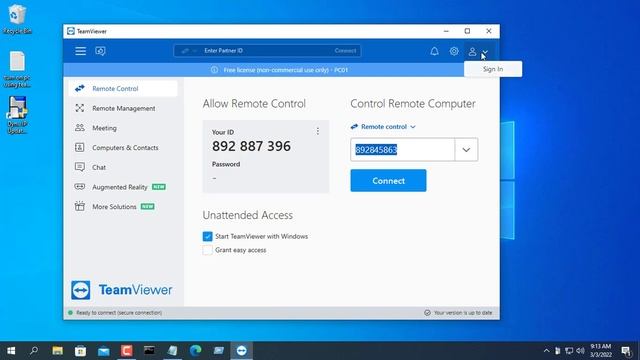Image resolution: width=640 pixels, height=360 pixels.
Task: Click the small Connect button in the top bar
Action: [345, 51]
